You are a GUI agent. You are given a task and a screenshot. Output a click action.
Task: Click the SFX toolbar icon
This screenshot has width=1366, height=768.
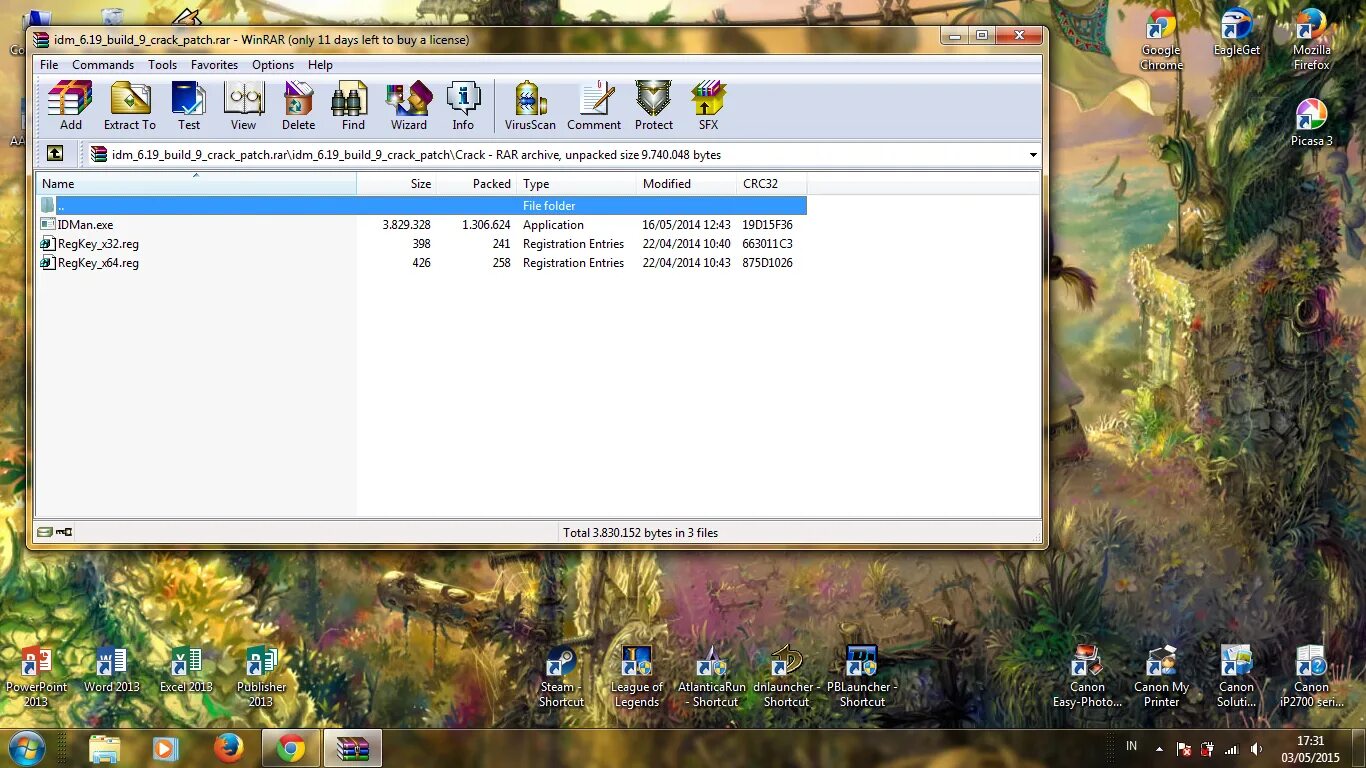coord(708,106)
